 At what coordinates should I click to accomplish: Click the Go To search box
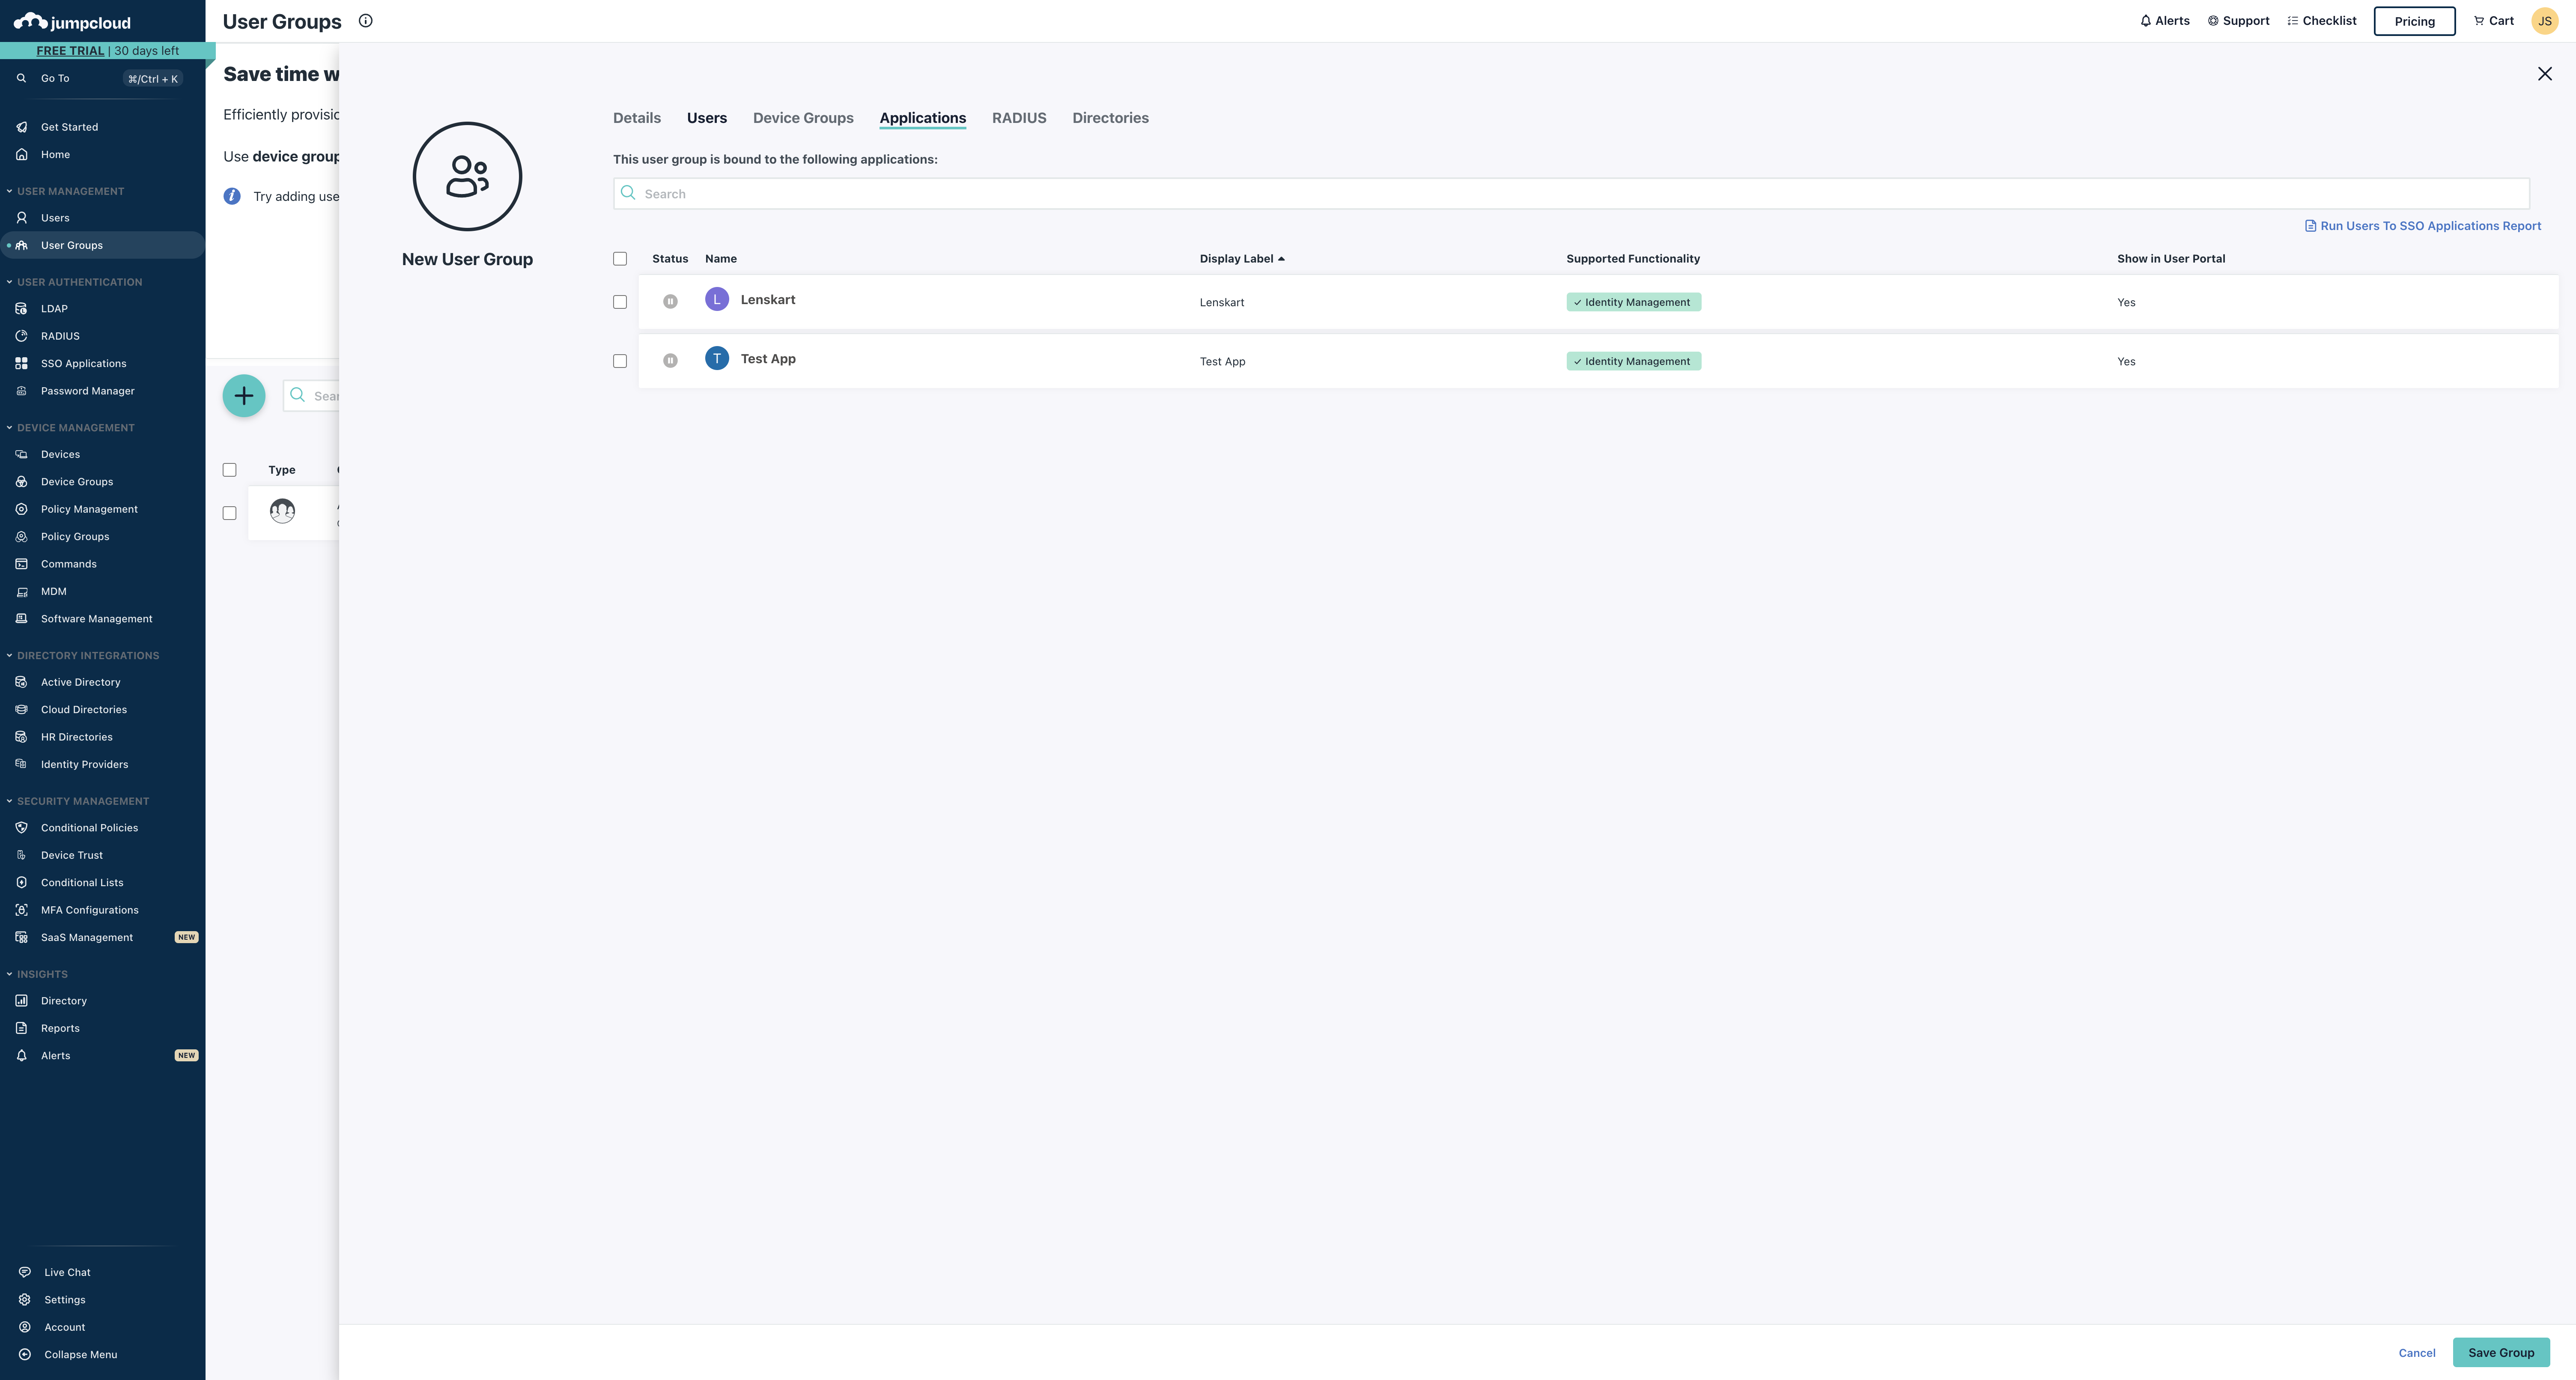(100, 78)
